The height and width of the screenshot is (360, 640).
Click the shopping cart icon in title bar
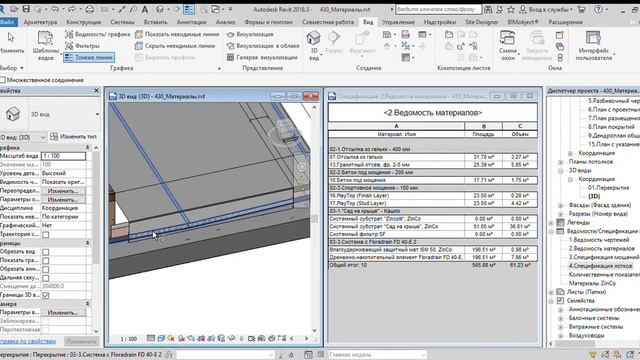(582, 9)
